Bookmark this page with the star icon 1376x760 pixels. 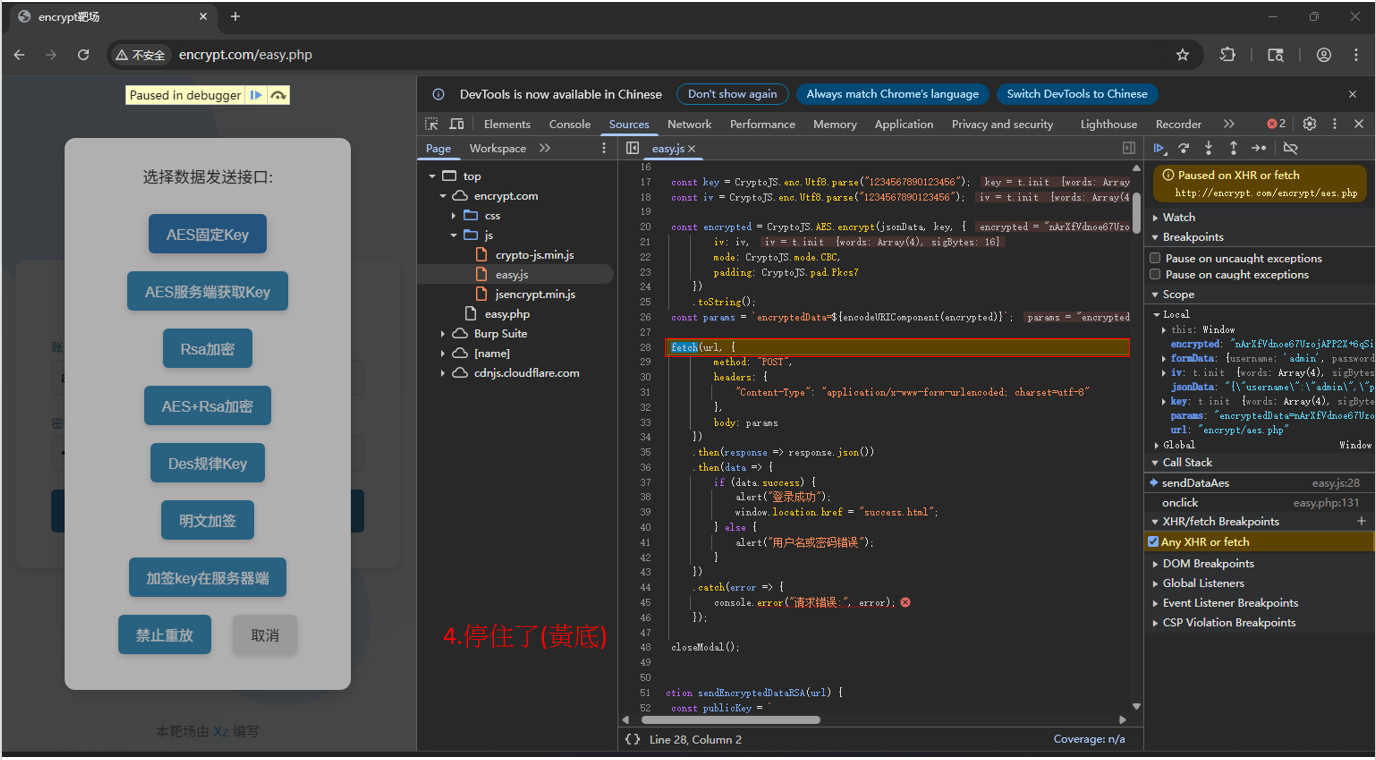1182,55
